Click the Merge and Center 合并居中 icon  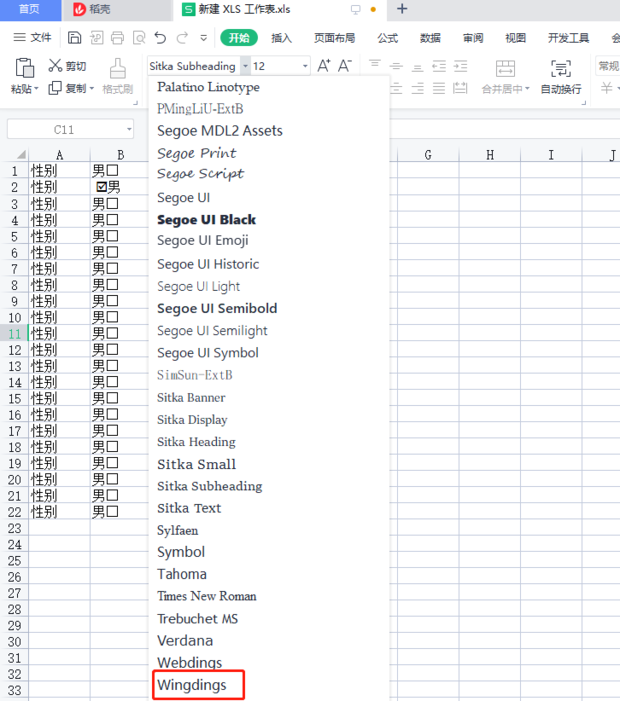[506, 69]
